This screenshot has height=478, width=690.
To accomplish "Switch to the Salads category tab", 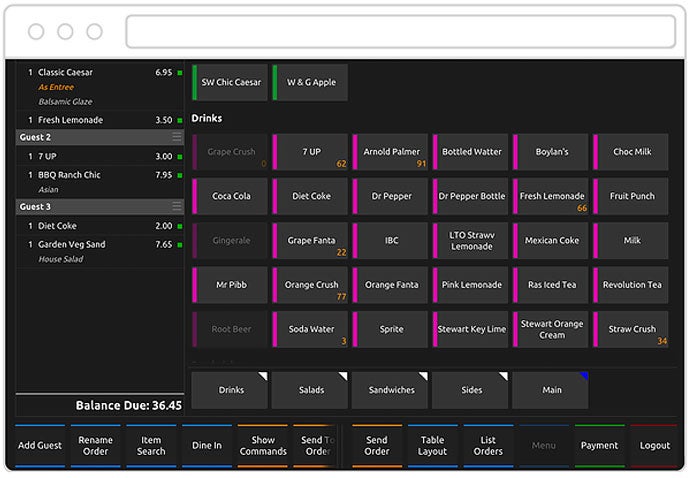I will pyautogui.click(x=310, y=390).
